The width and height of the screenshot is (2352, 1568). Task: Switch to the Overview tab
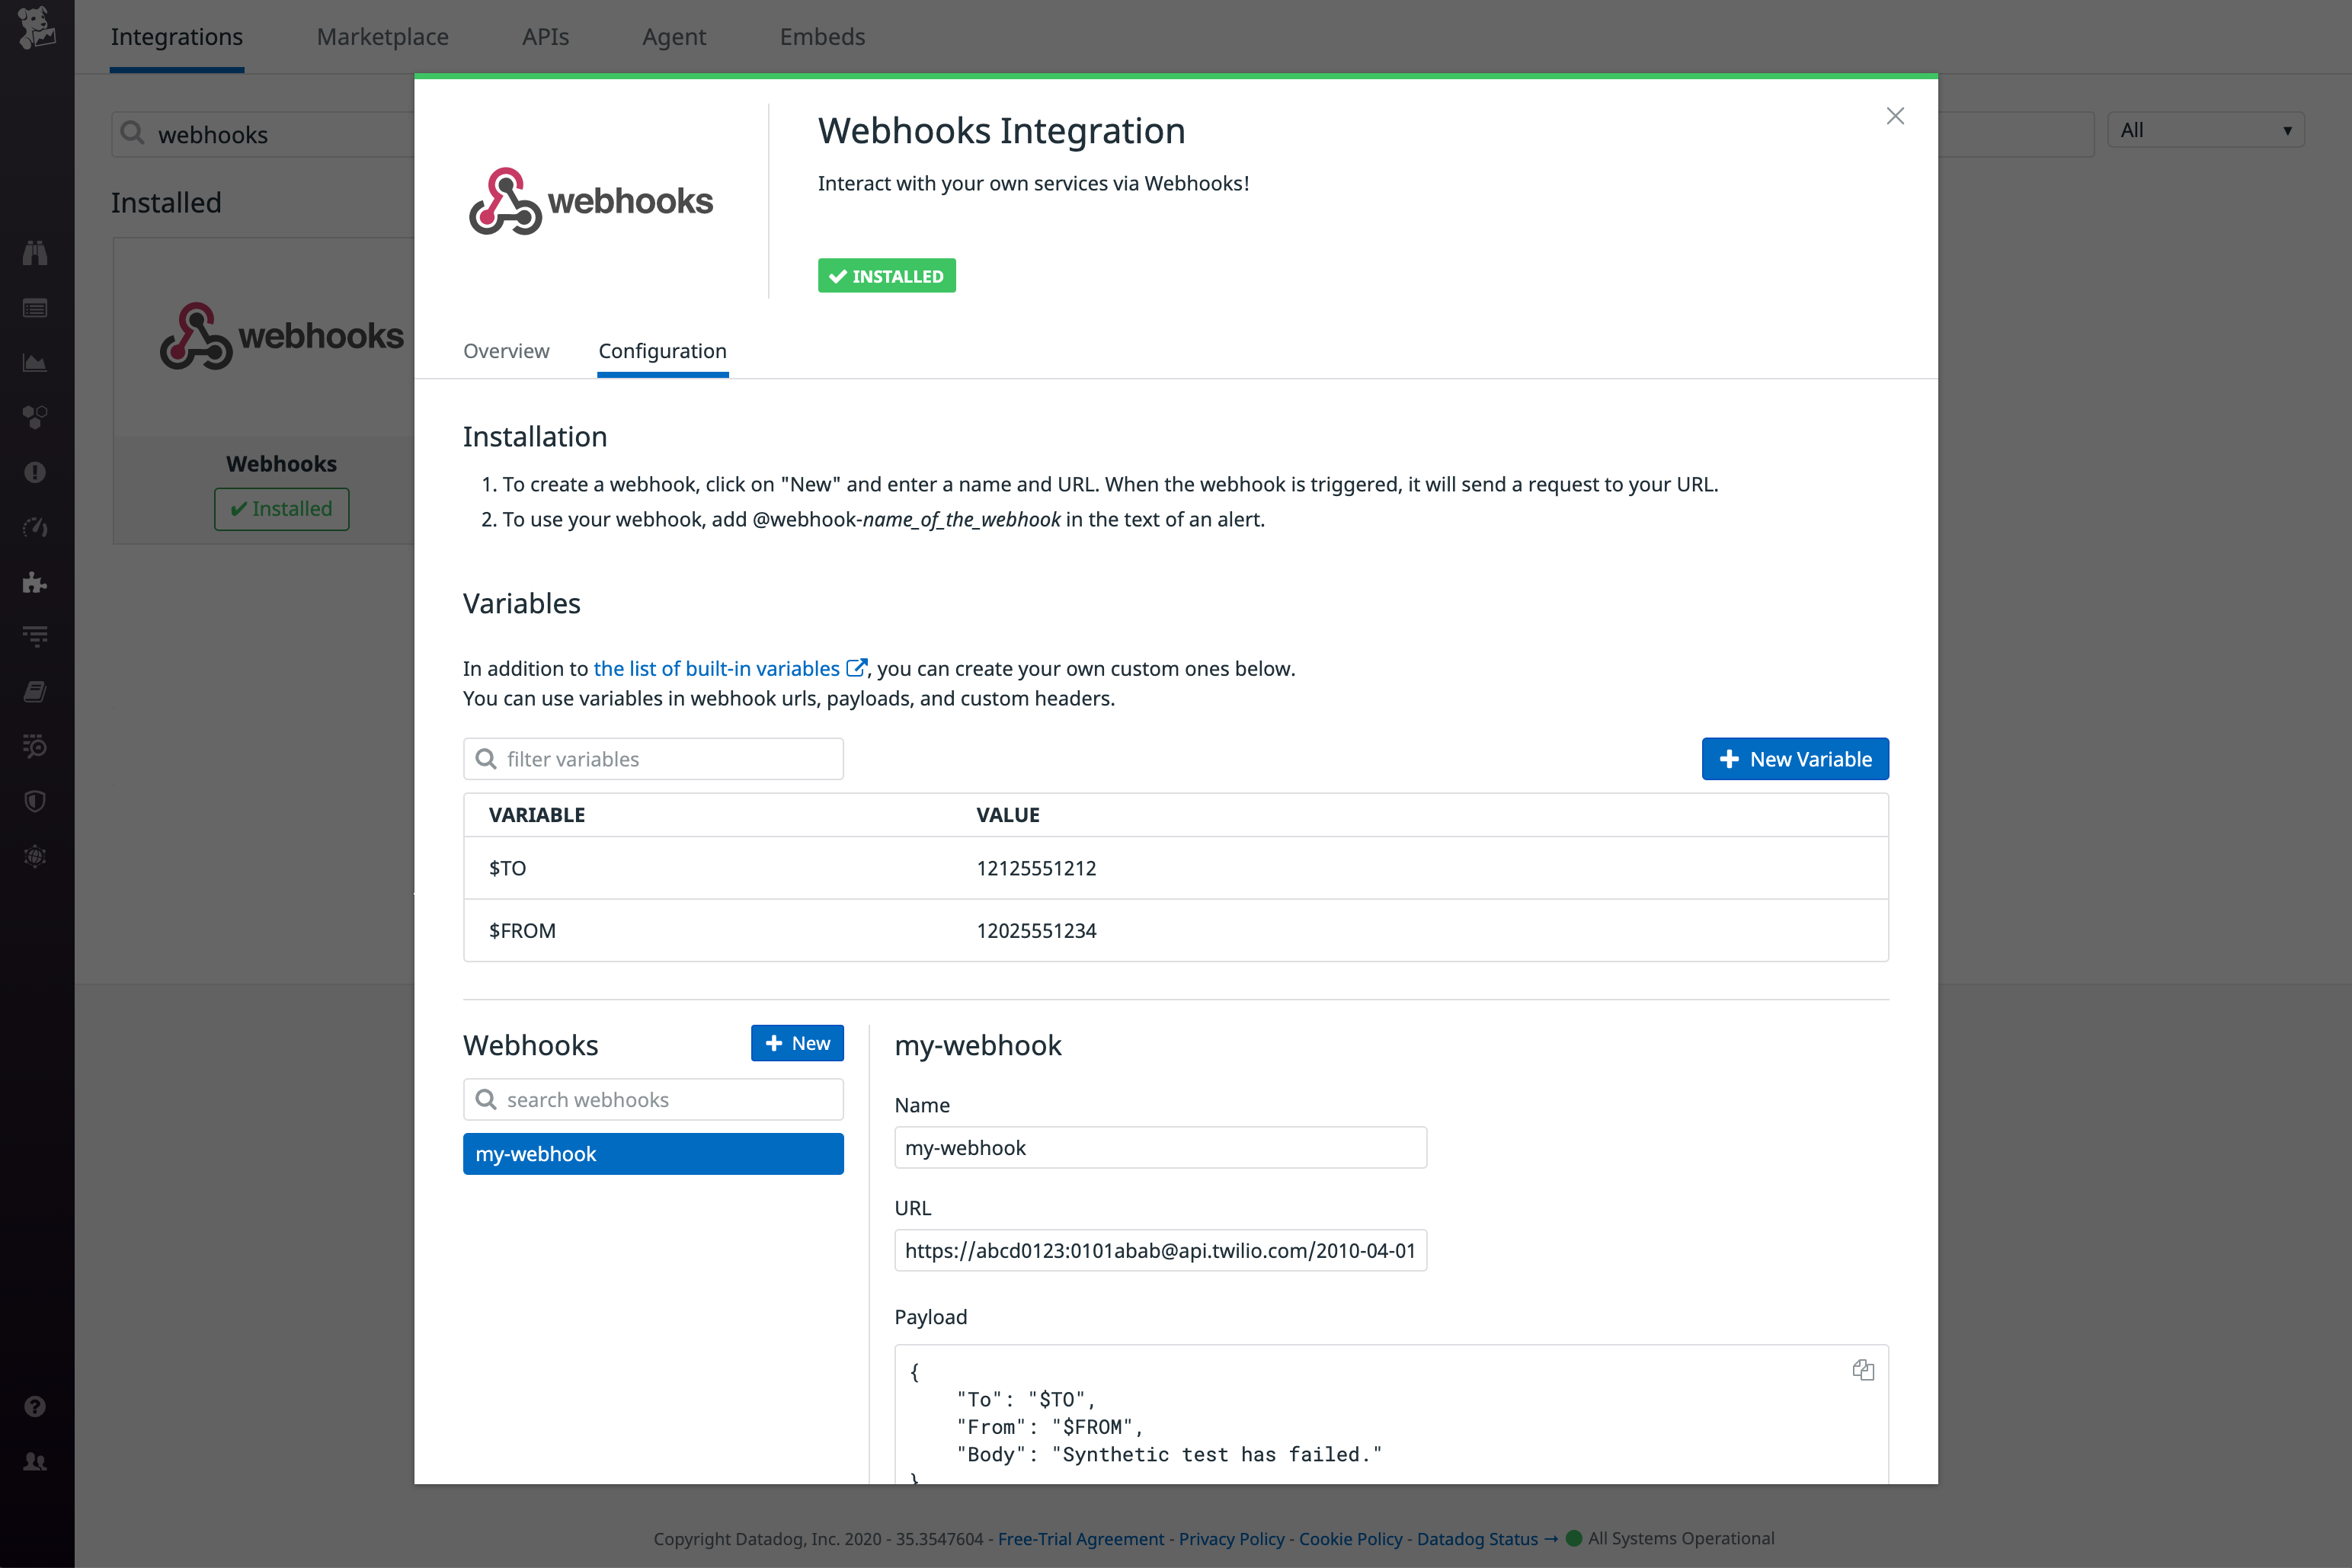point(506,351)
